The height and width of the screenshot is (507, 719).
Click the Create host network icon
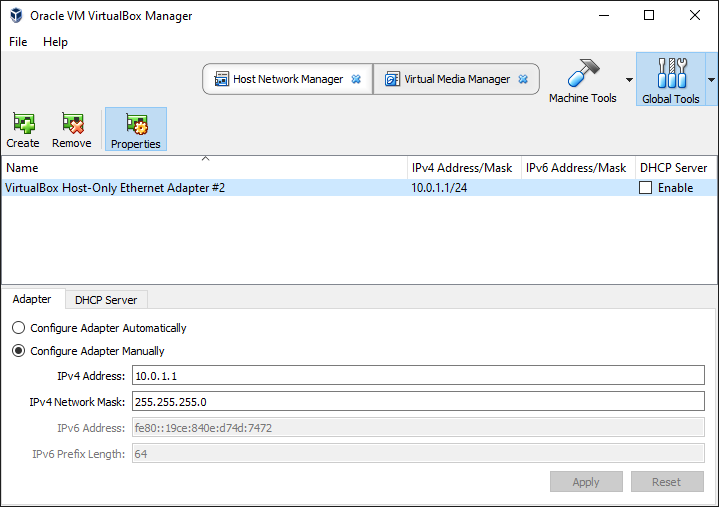23,123
